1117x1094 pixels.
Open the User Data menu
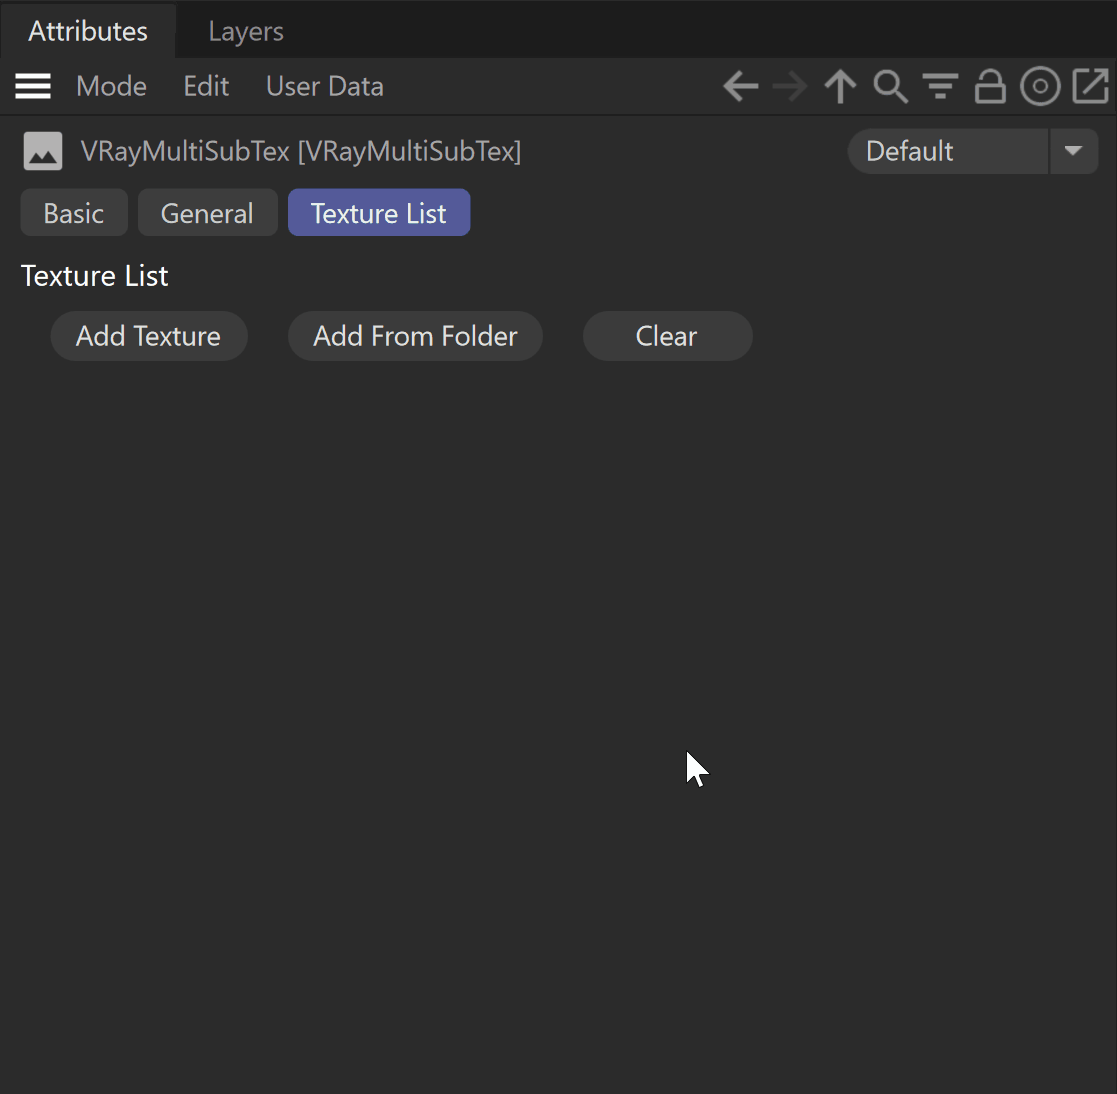tap(325, 87)
